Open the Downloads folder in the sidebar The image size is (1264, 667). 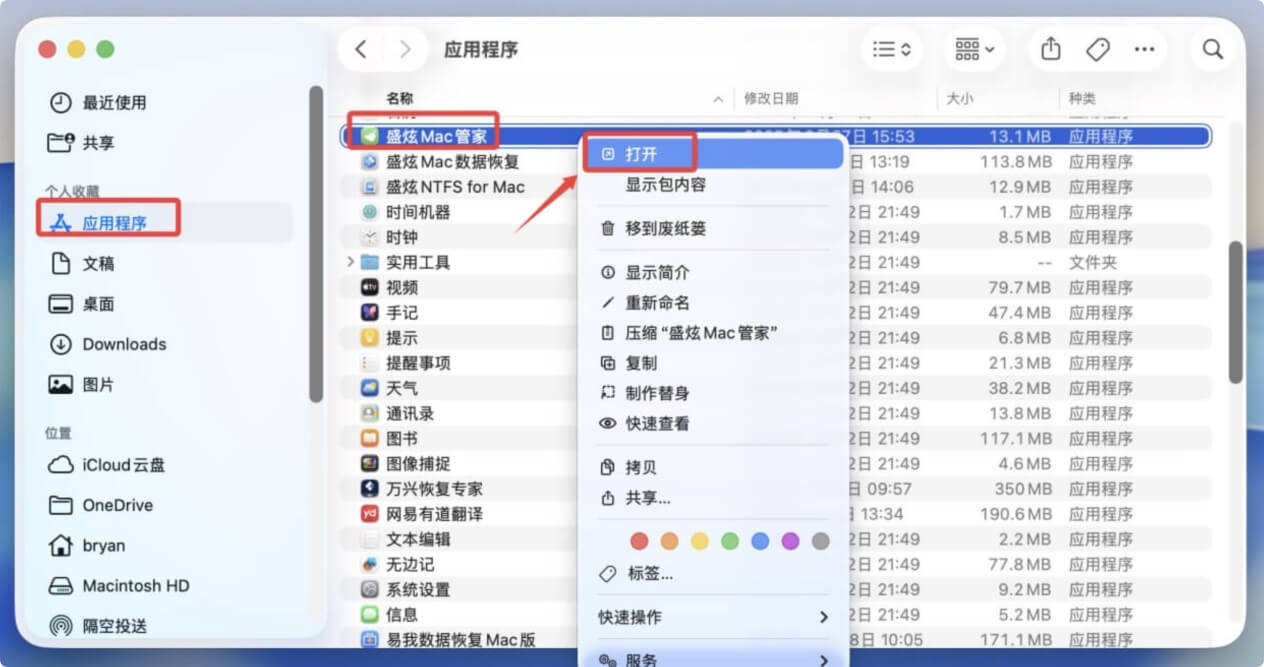pos(123,344)
